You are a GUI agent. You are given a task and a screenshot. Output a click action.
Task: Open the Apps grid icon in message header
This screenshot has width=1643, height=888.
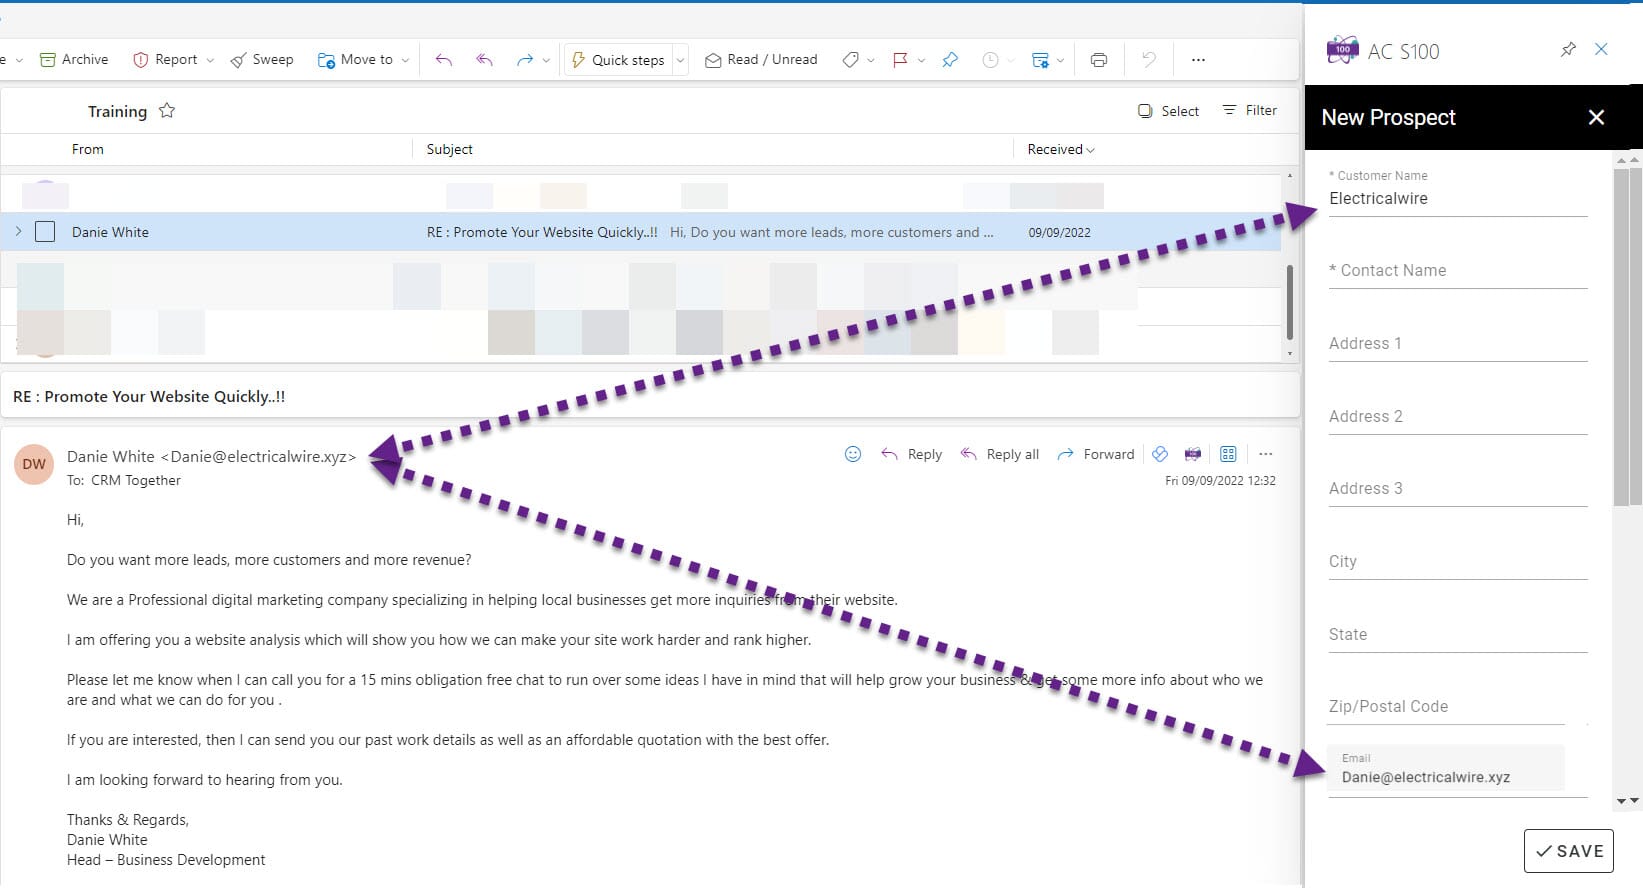[x=1228, y=454]
